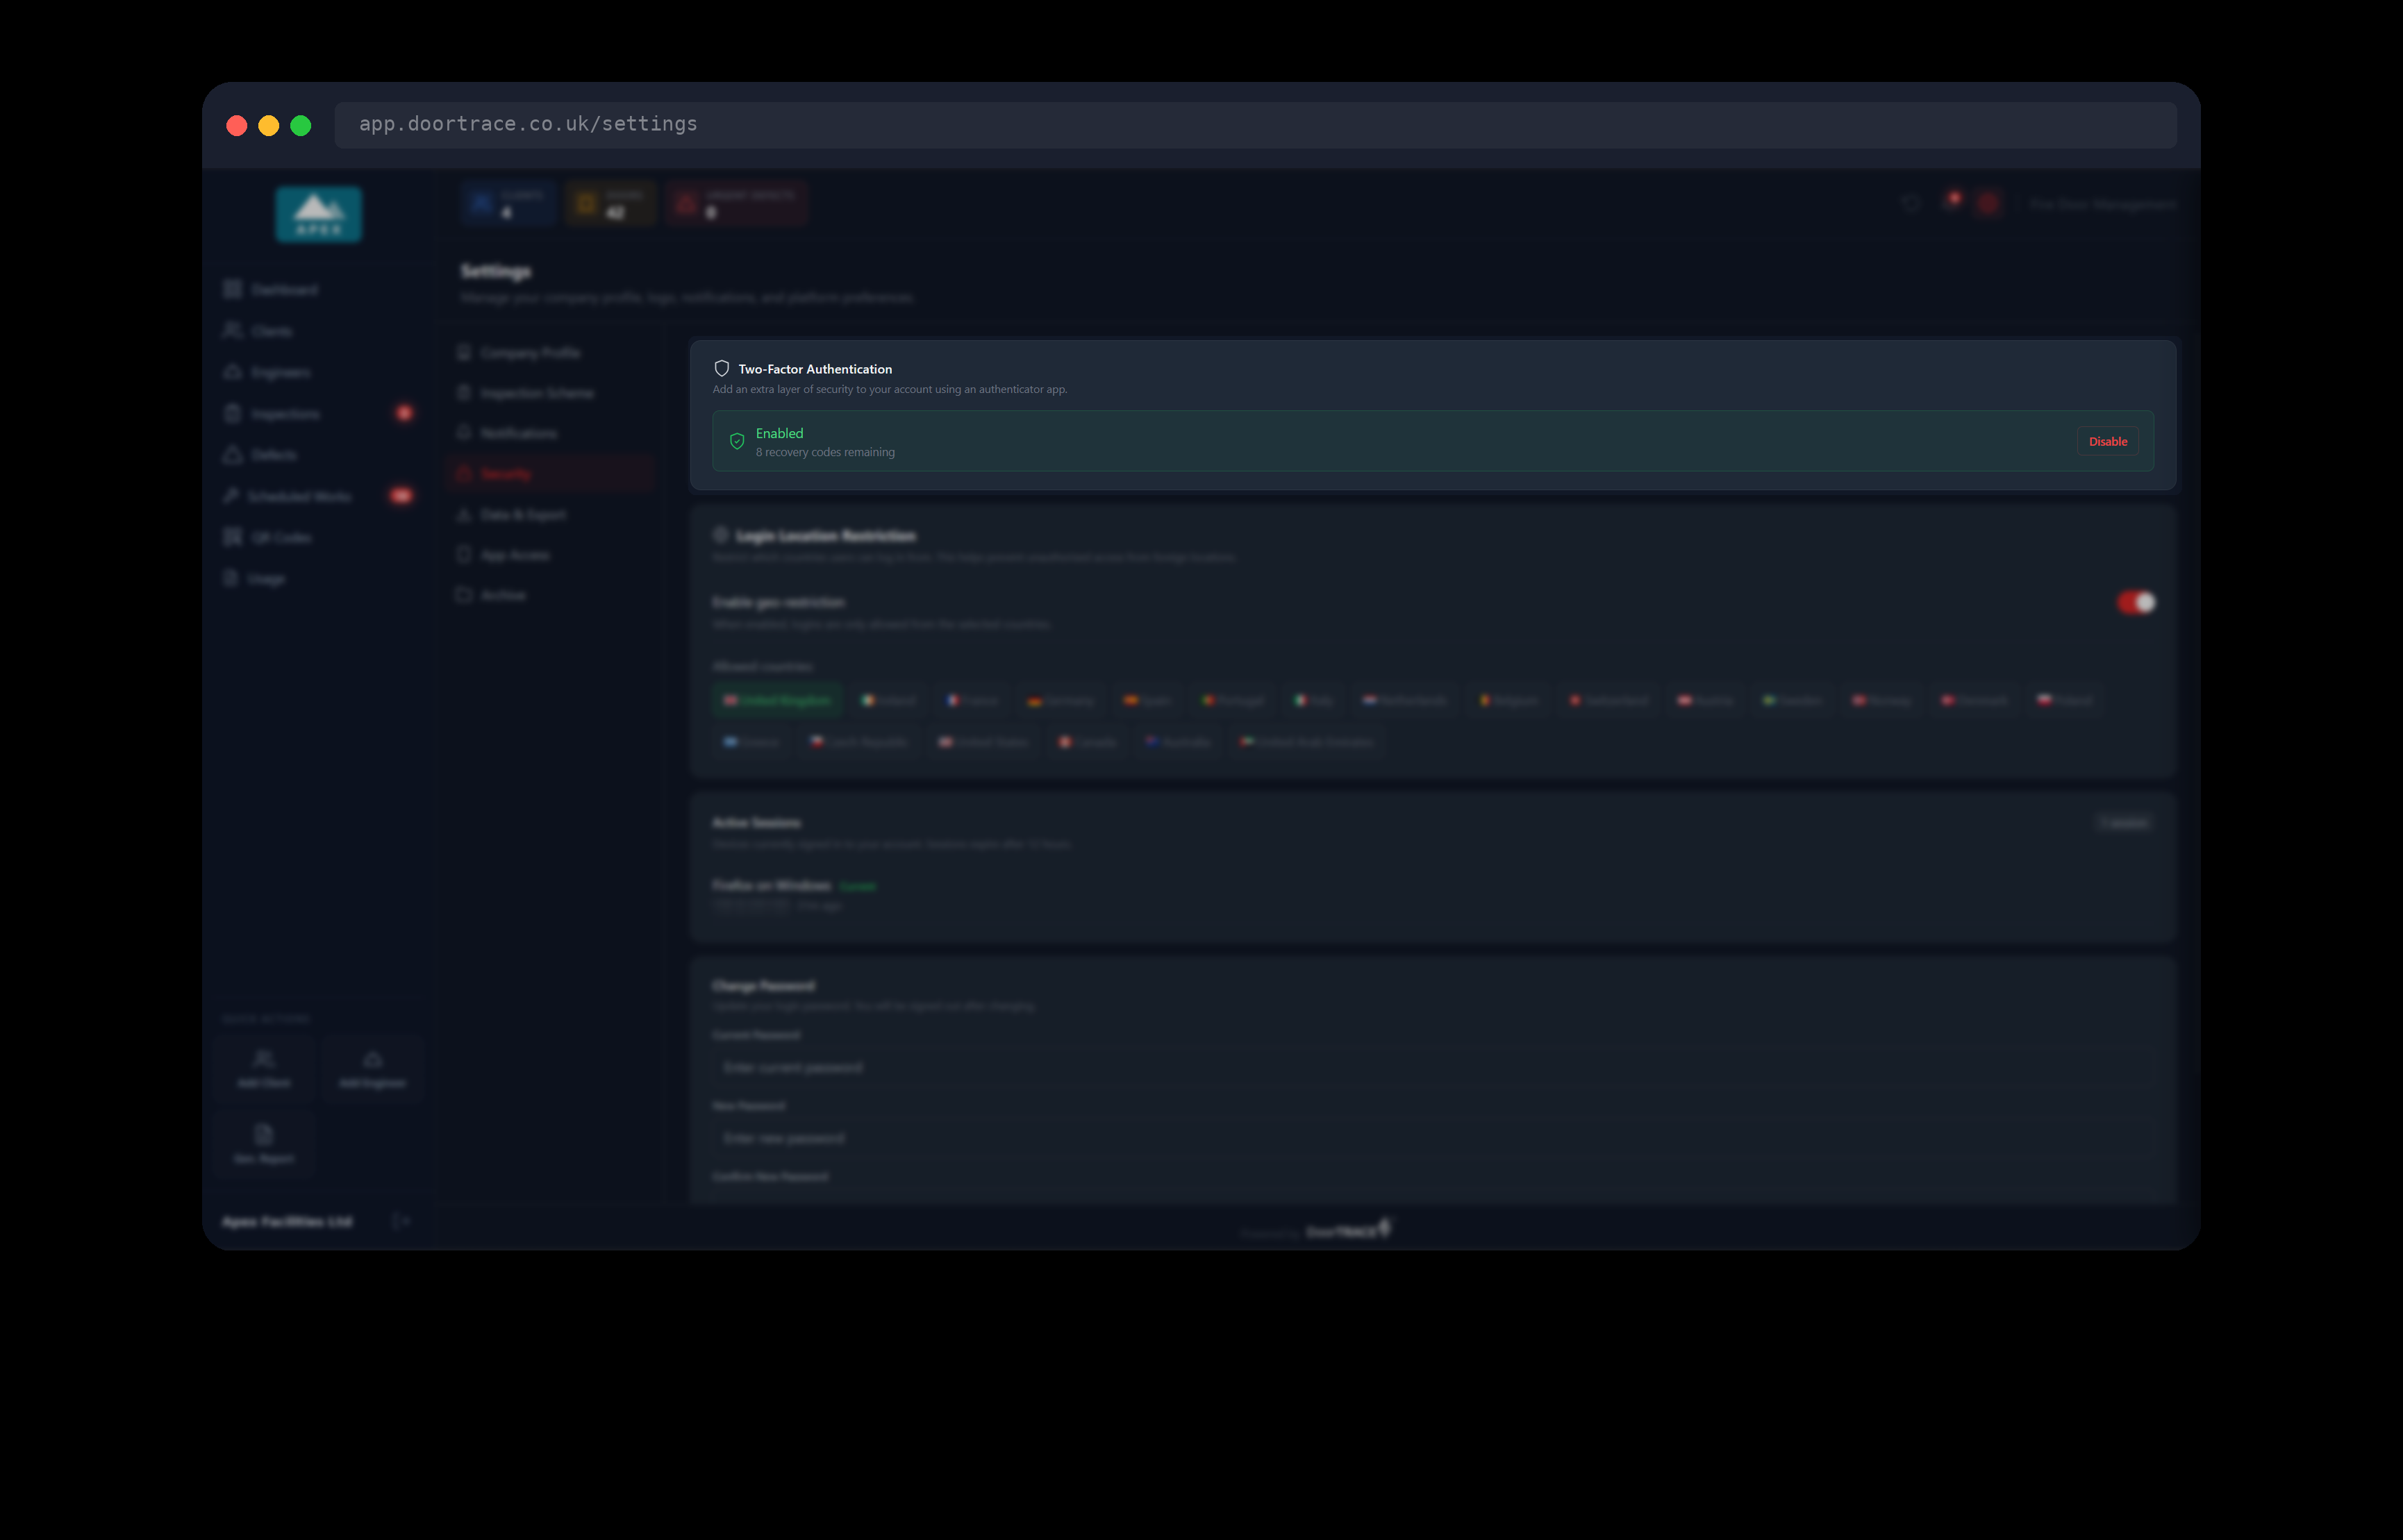Toggle the Enable geo-restriction switch

(2135, 602)
